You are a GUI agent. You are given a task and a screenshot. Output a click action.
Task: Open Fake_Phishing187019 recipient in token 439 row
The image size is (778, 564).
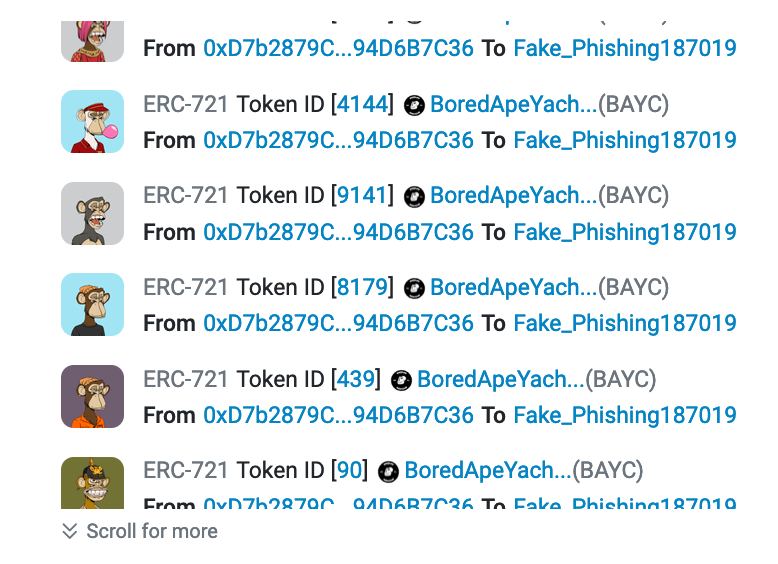pyautogui.click(x=625, y=415)
